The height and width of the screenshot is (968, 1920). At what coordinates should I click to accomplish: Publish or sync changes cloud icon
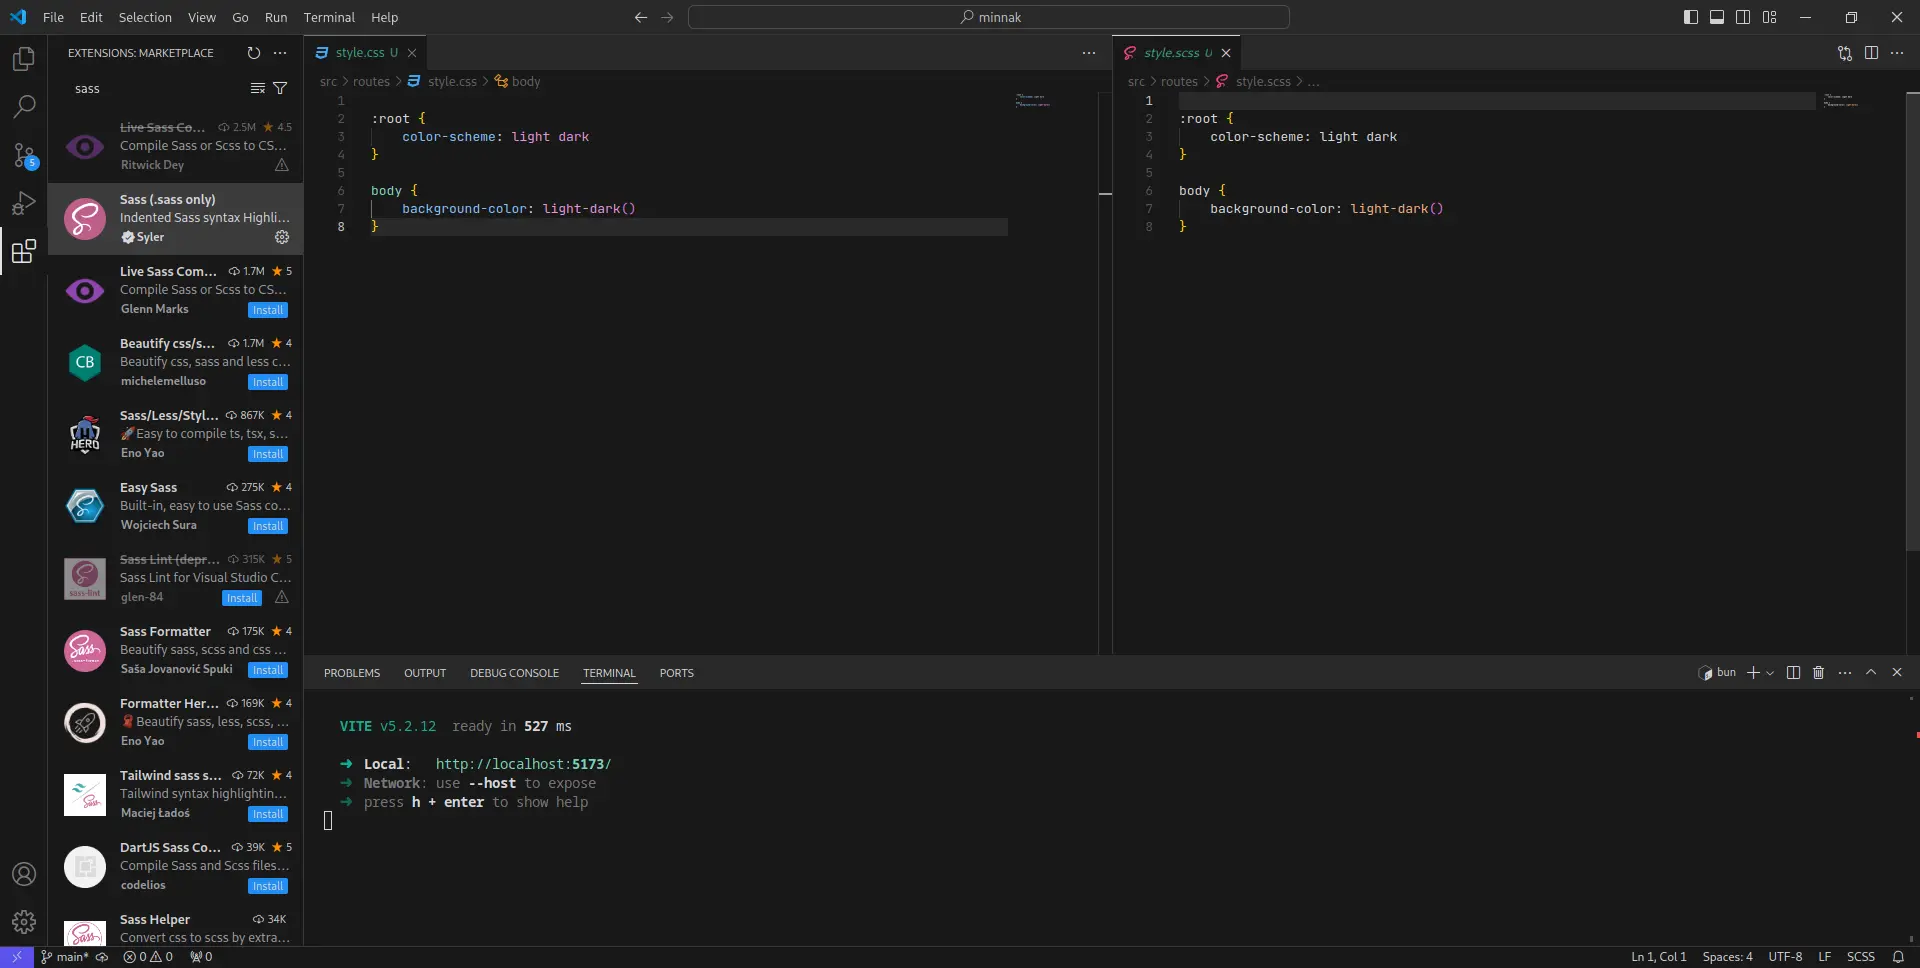(102, 957)
